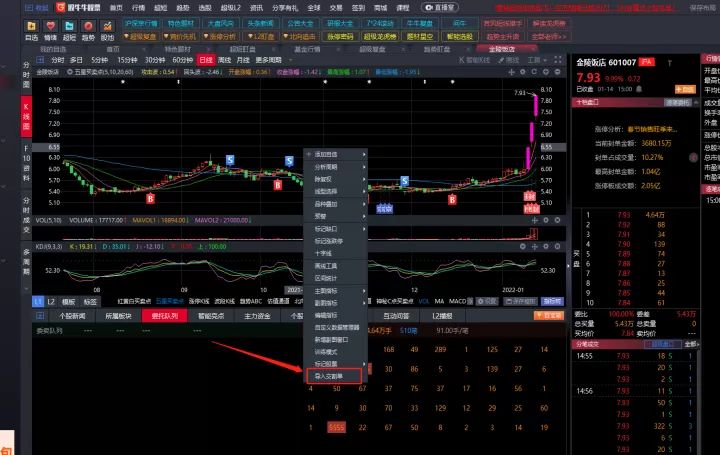Image resolution: width=720 pixels, height=455 pixels.
Task: Click the chart layout icon beside 分时
Action: pyautogui.click(x=40, y=60)
